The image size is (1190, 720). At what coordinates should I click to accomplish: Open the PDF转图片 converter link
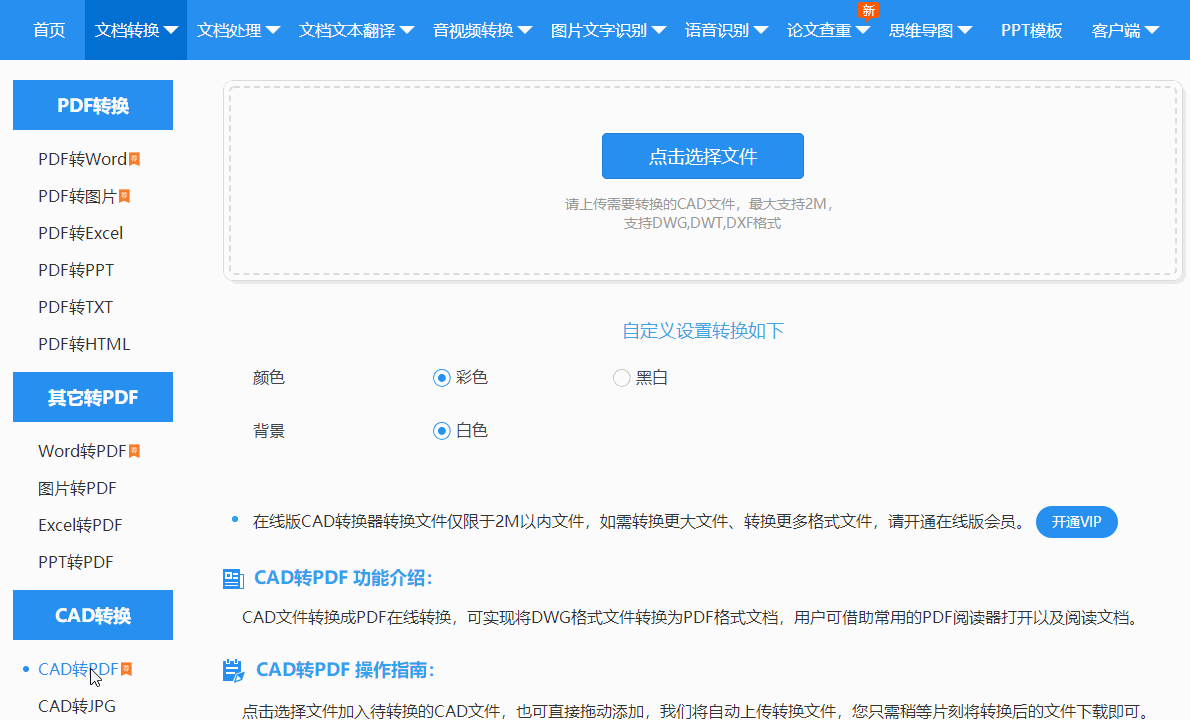pos(77,196)
